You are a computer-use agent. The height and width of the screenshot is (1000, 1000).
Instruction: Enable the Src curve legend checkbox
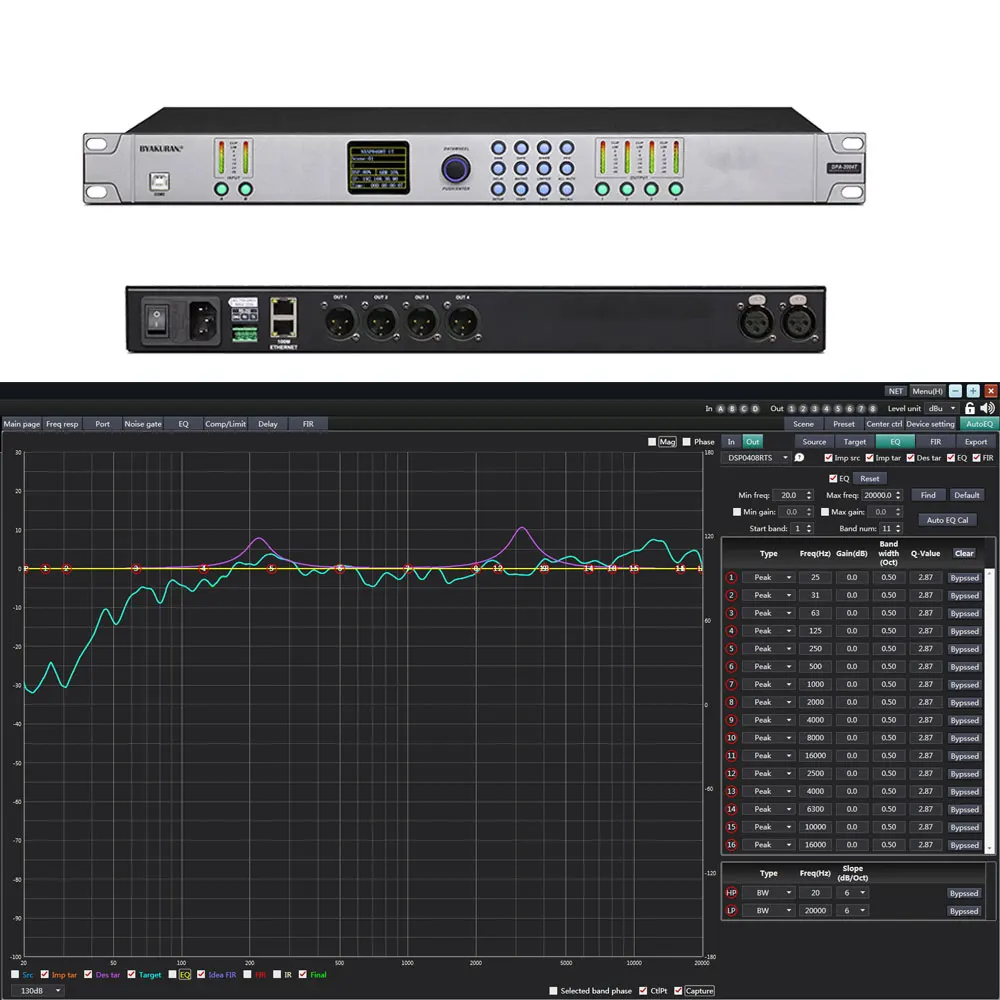[x=15, y=974]
